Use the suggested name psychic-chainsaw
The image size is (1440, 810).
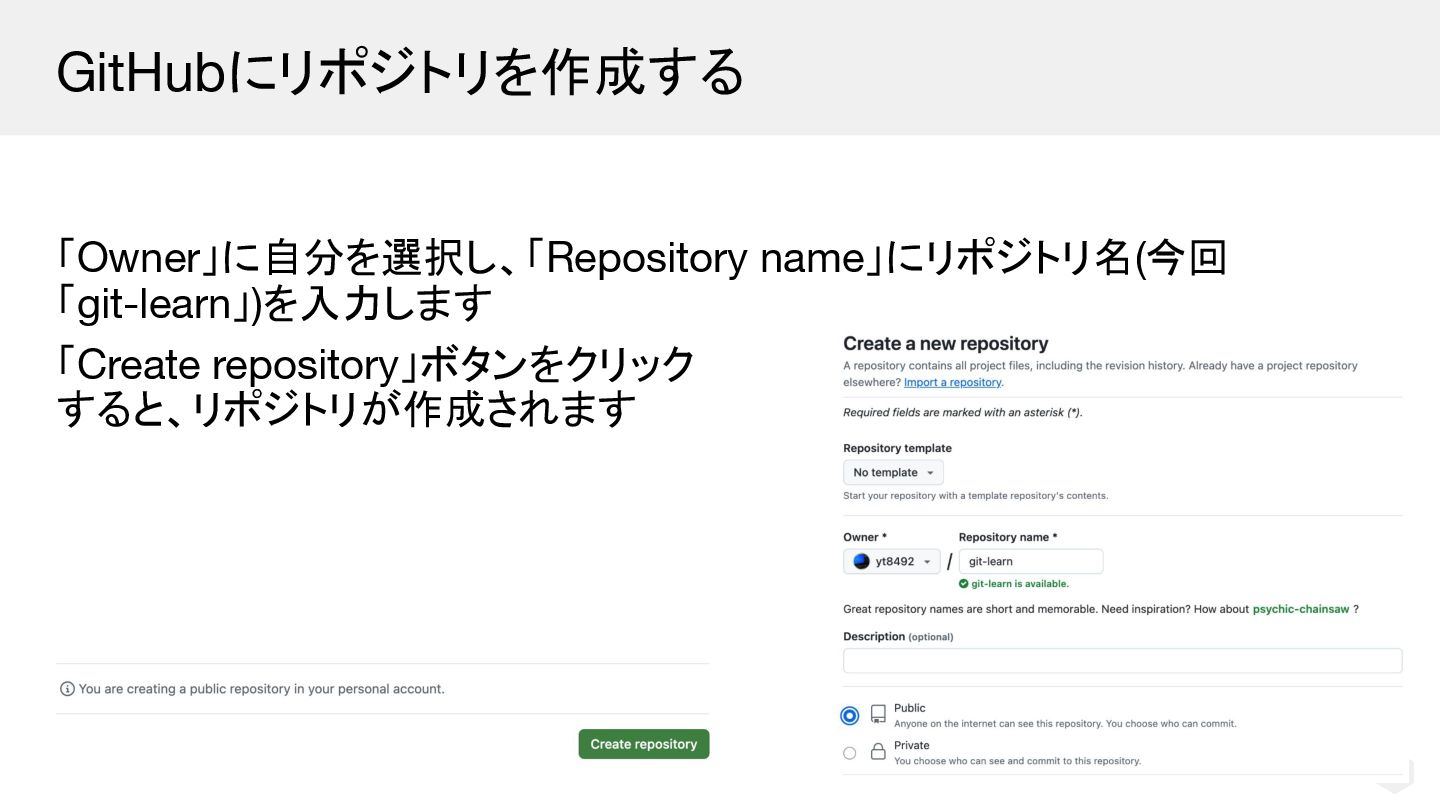pos(1300,609)
